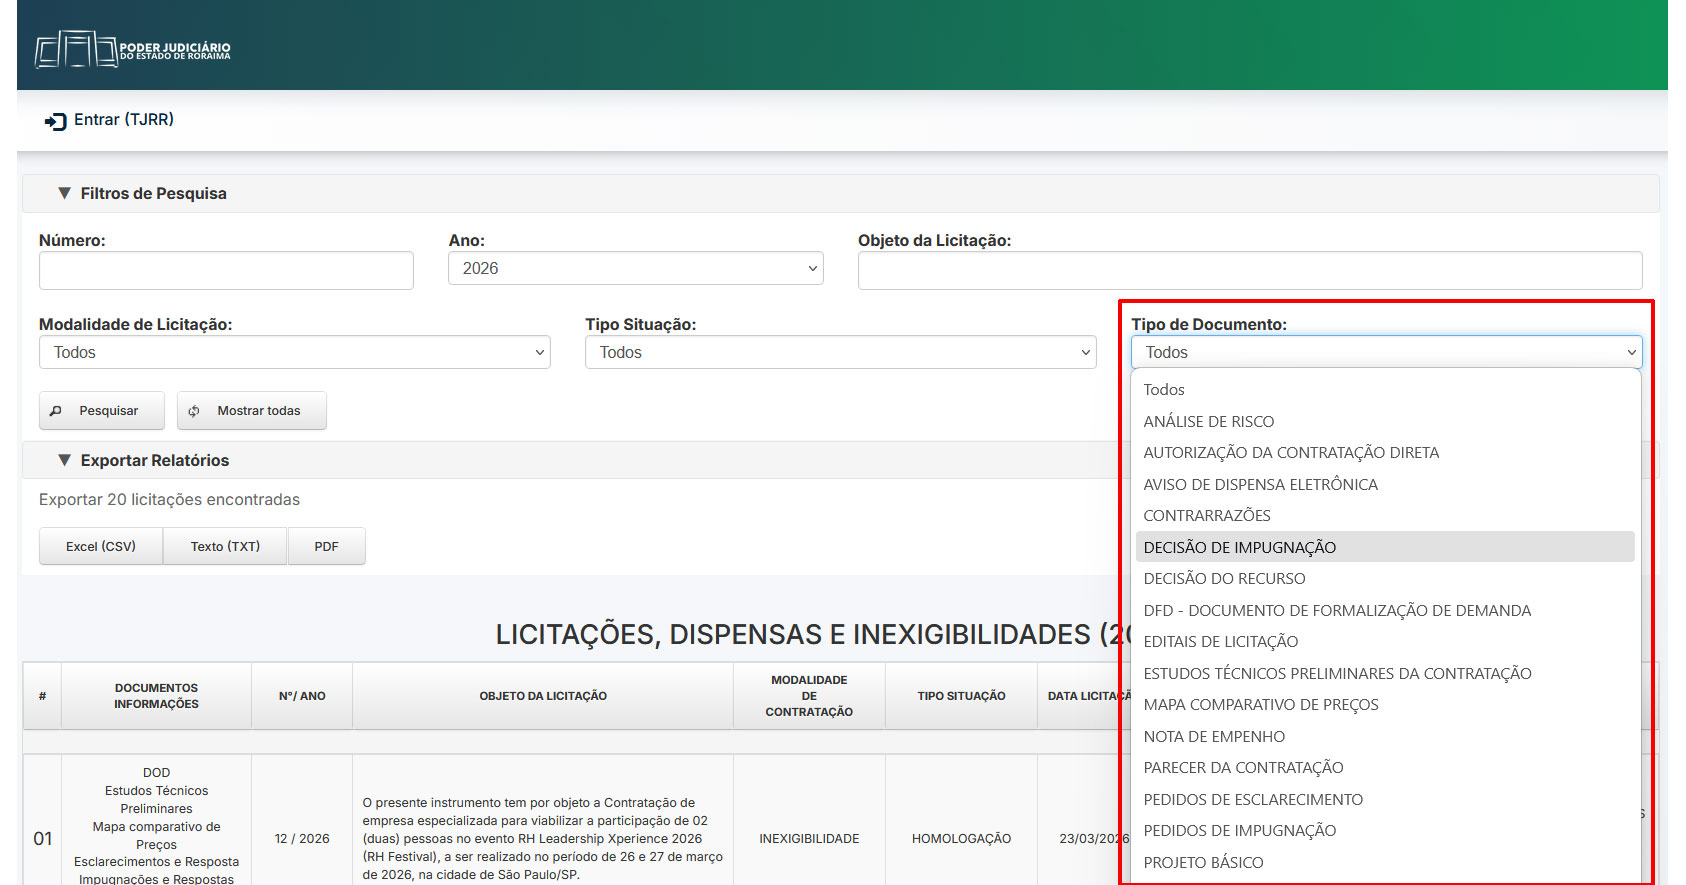Select DECISÃO DE IMPUGNAÇÃO option
The height and width of the screenshot is (885, 1686).
(x=1239, y=547)
